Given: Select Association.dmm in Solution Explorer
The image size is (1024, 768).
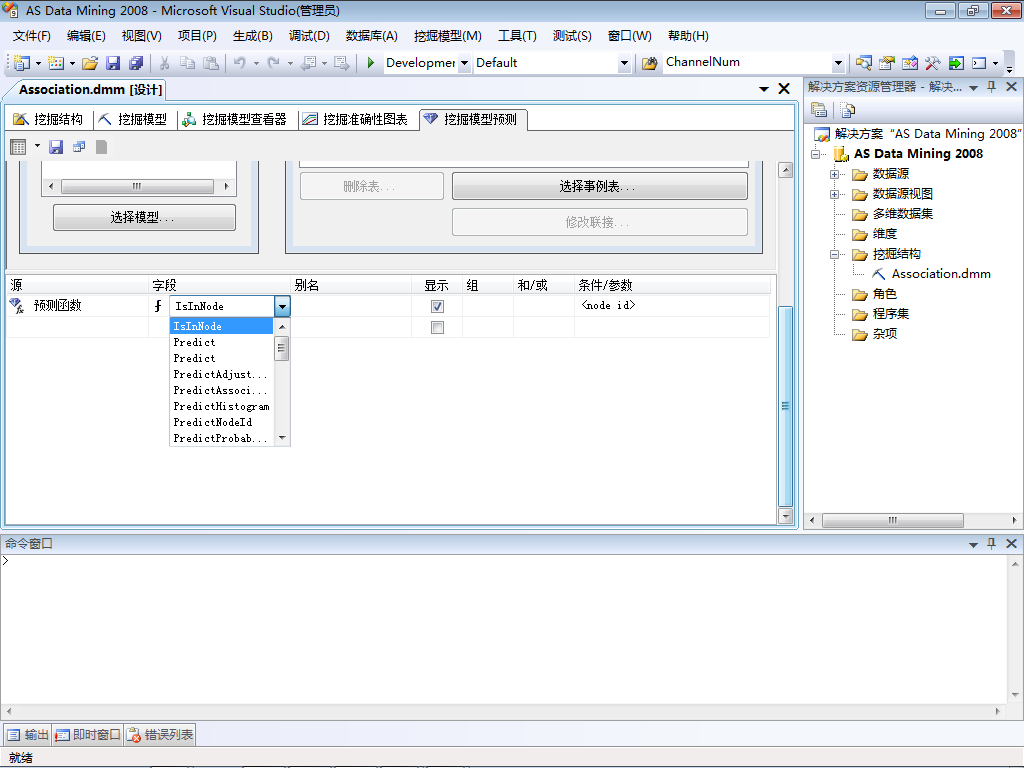Looking at the screenshot, I should 940,274.
